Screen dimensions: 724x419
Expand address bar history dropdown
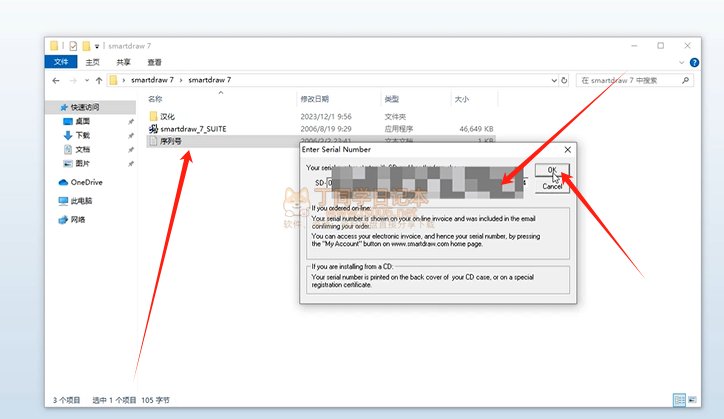click(554, 80)
